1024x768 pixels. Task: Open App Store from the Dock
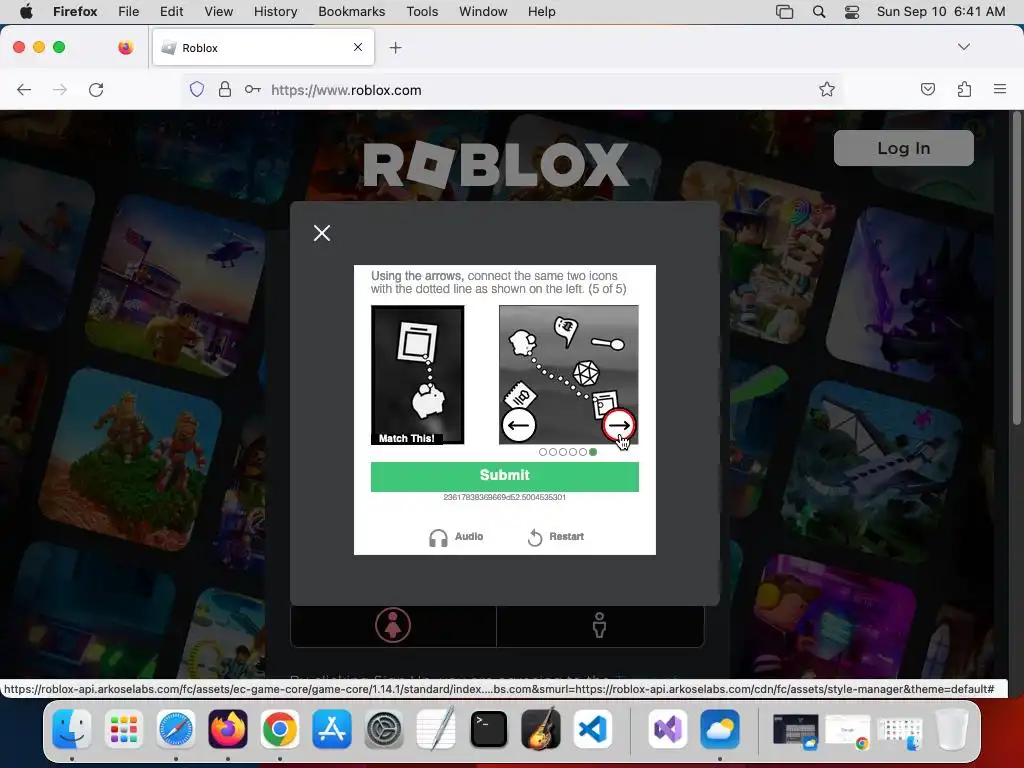[332, 729]
